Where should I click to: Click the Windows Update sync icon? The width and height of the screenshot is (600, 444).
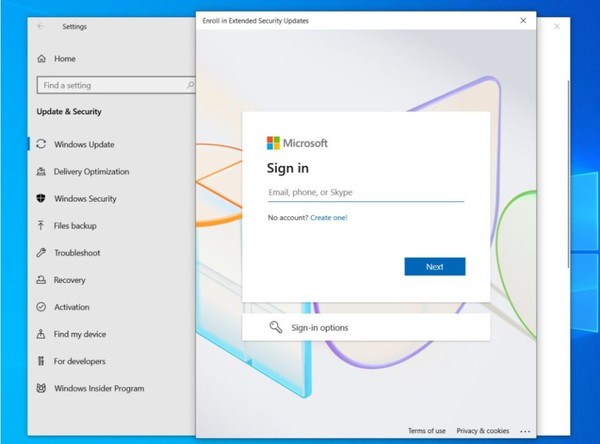coord(41,144)
